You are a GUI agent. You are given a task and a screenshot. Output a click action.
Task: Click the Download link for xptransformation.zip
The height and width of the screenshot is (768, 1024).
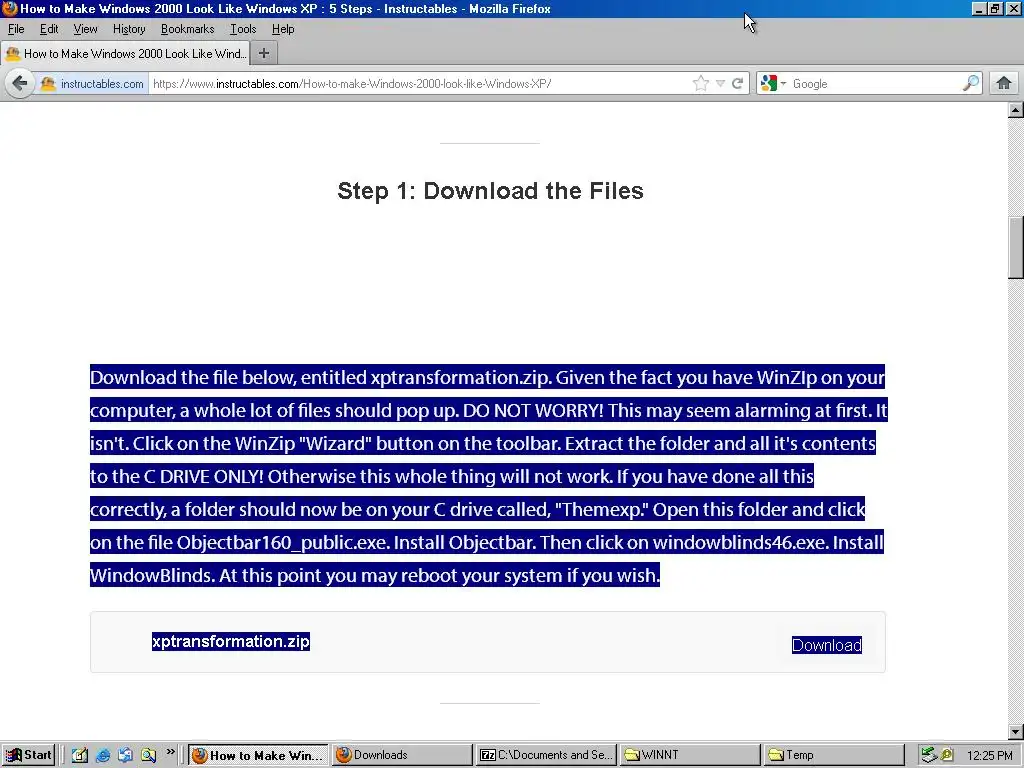pyautogui.click(x=827, y=645)
